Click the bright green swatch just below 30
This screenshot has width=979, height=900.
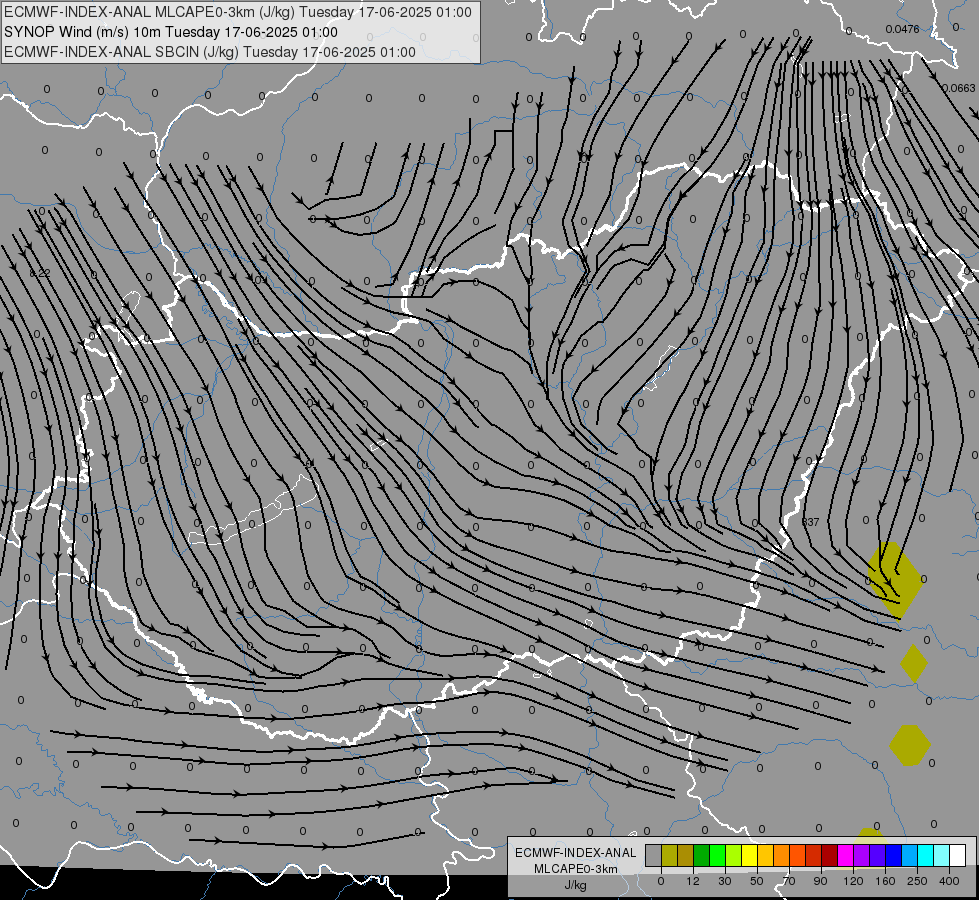click(x=717, y=855)
